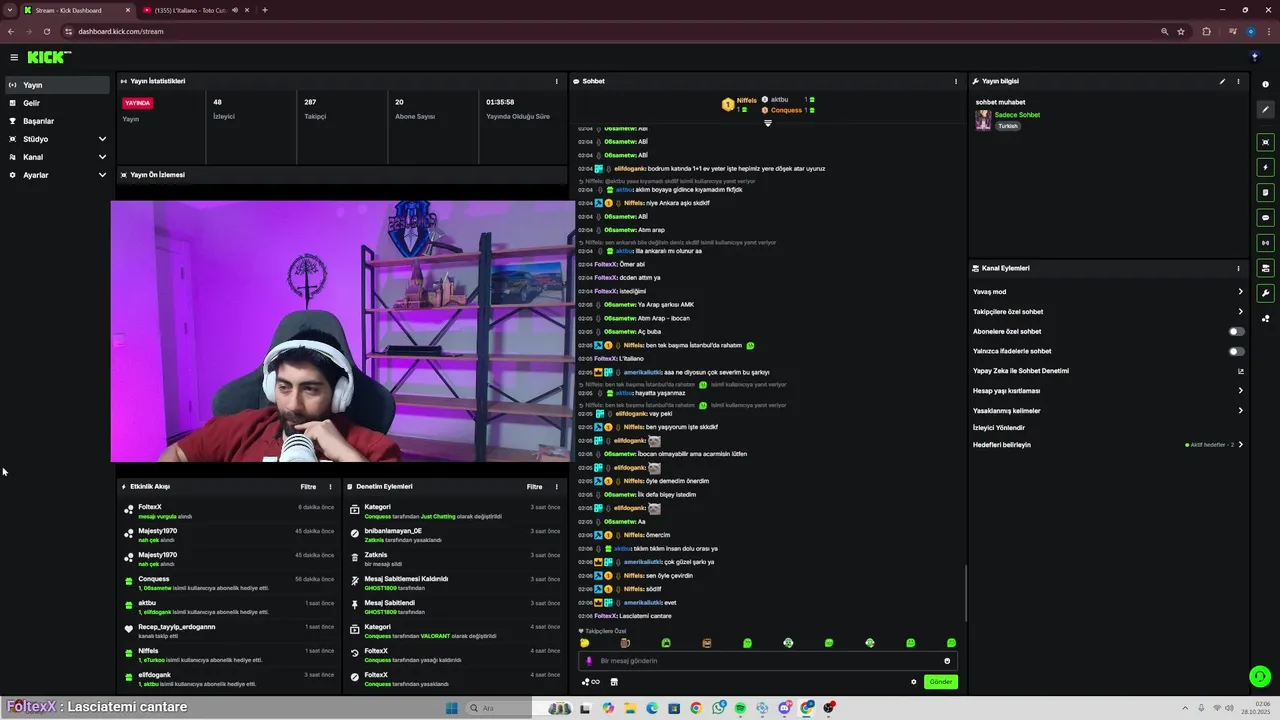Click the shop icon below message box
The height and width of the screenshot is (720, 1280).
614,682
